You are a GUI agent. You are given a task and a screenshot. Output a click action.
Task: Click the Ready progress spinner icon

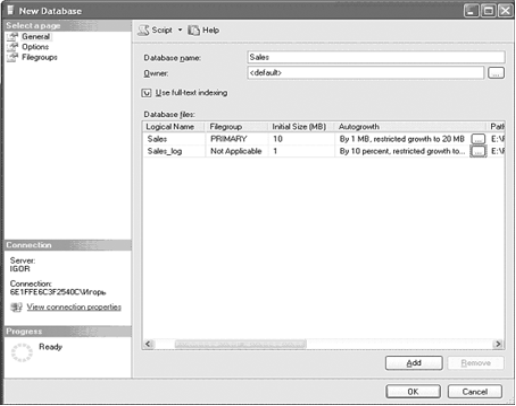point(22,353)
